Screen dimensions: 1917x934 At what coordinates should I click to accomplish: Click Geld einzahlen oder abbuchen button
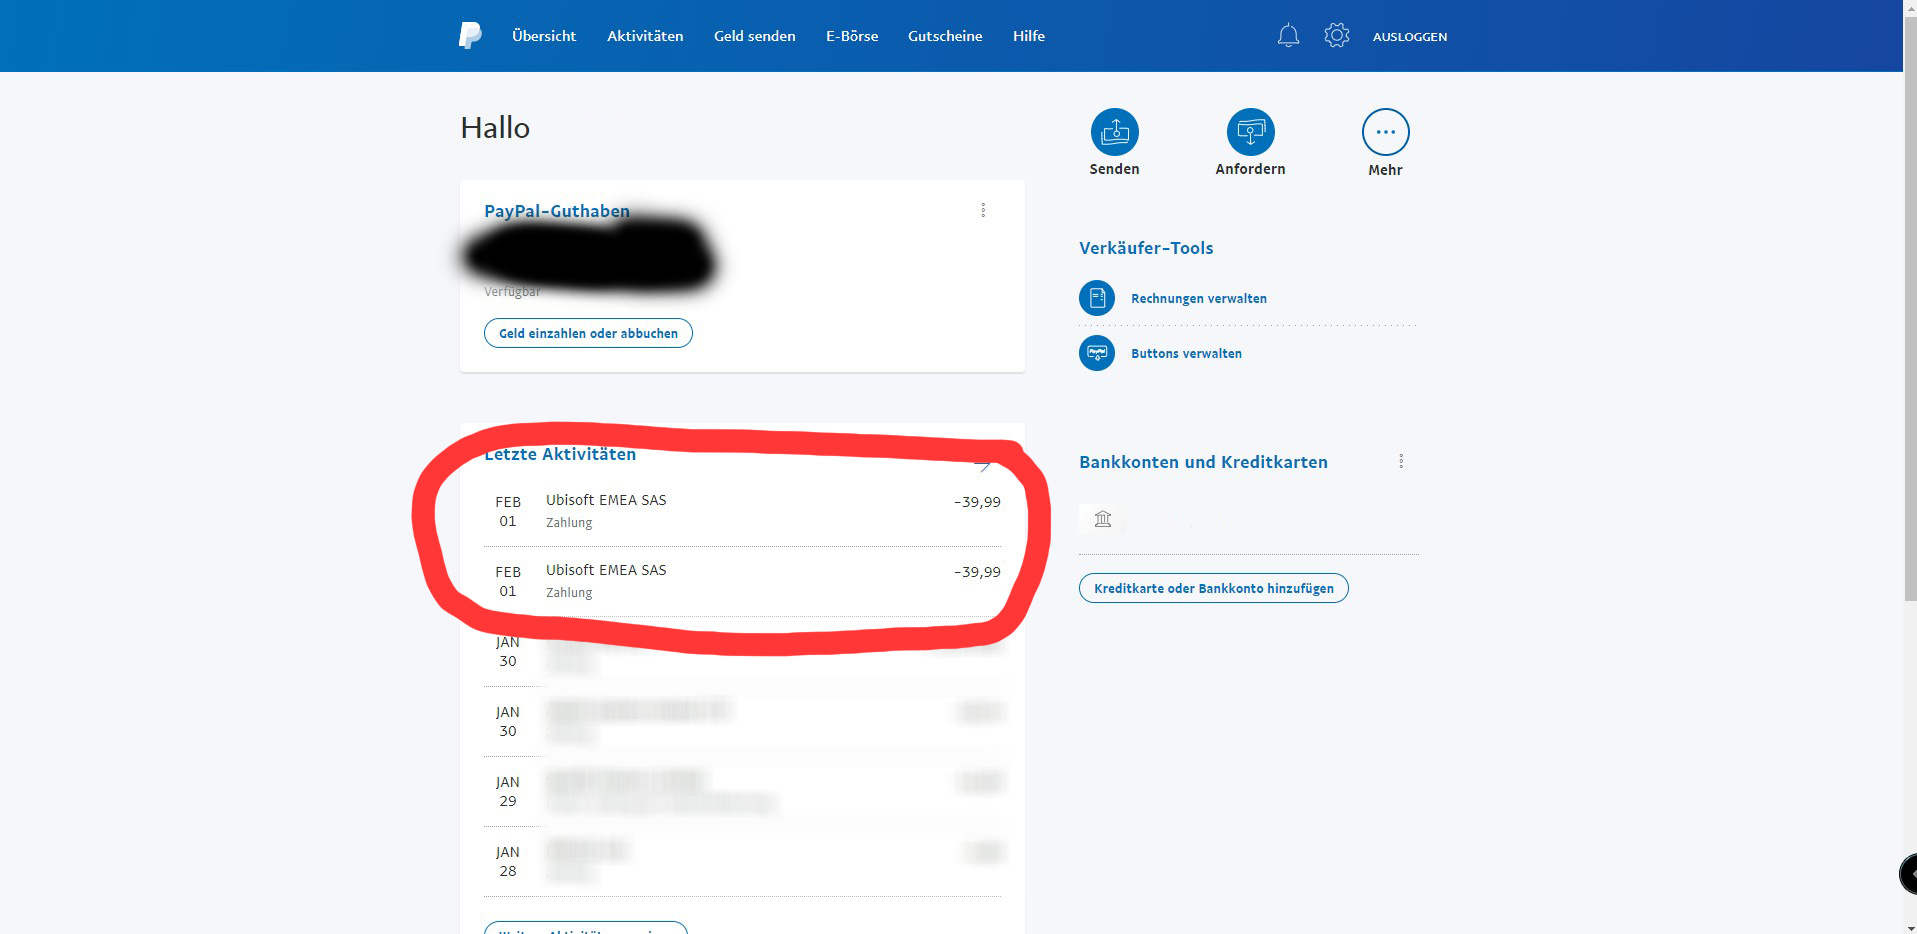(x=588, y=333)
